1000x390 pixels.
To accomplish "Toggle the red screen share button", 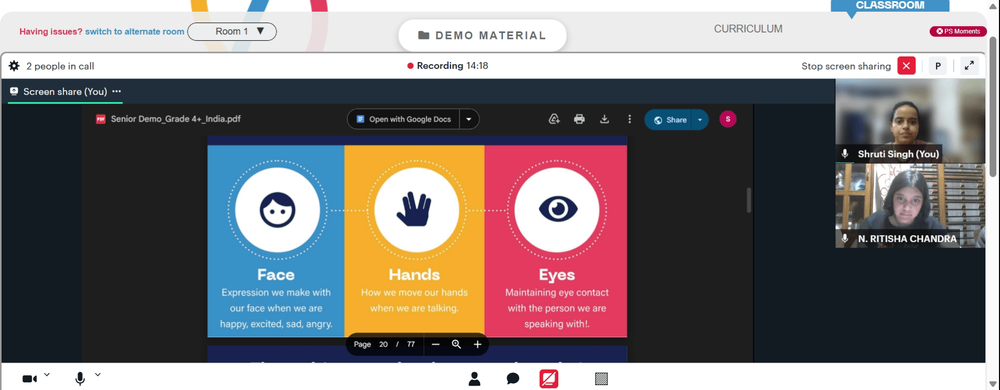I will [x=549, y=379].
